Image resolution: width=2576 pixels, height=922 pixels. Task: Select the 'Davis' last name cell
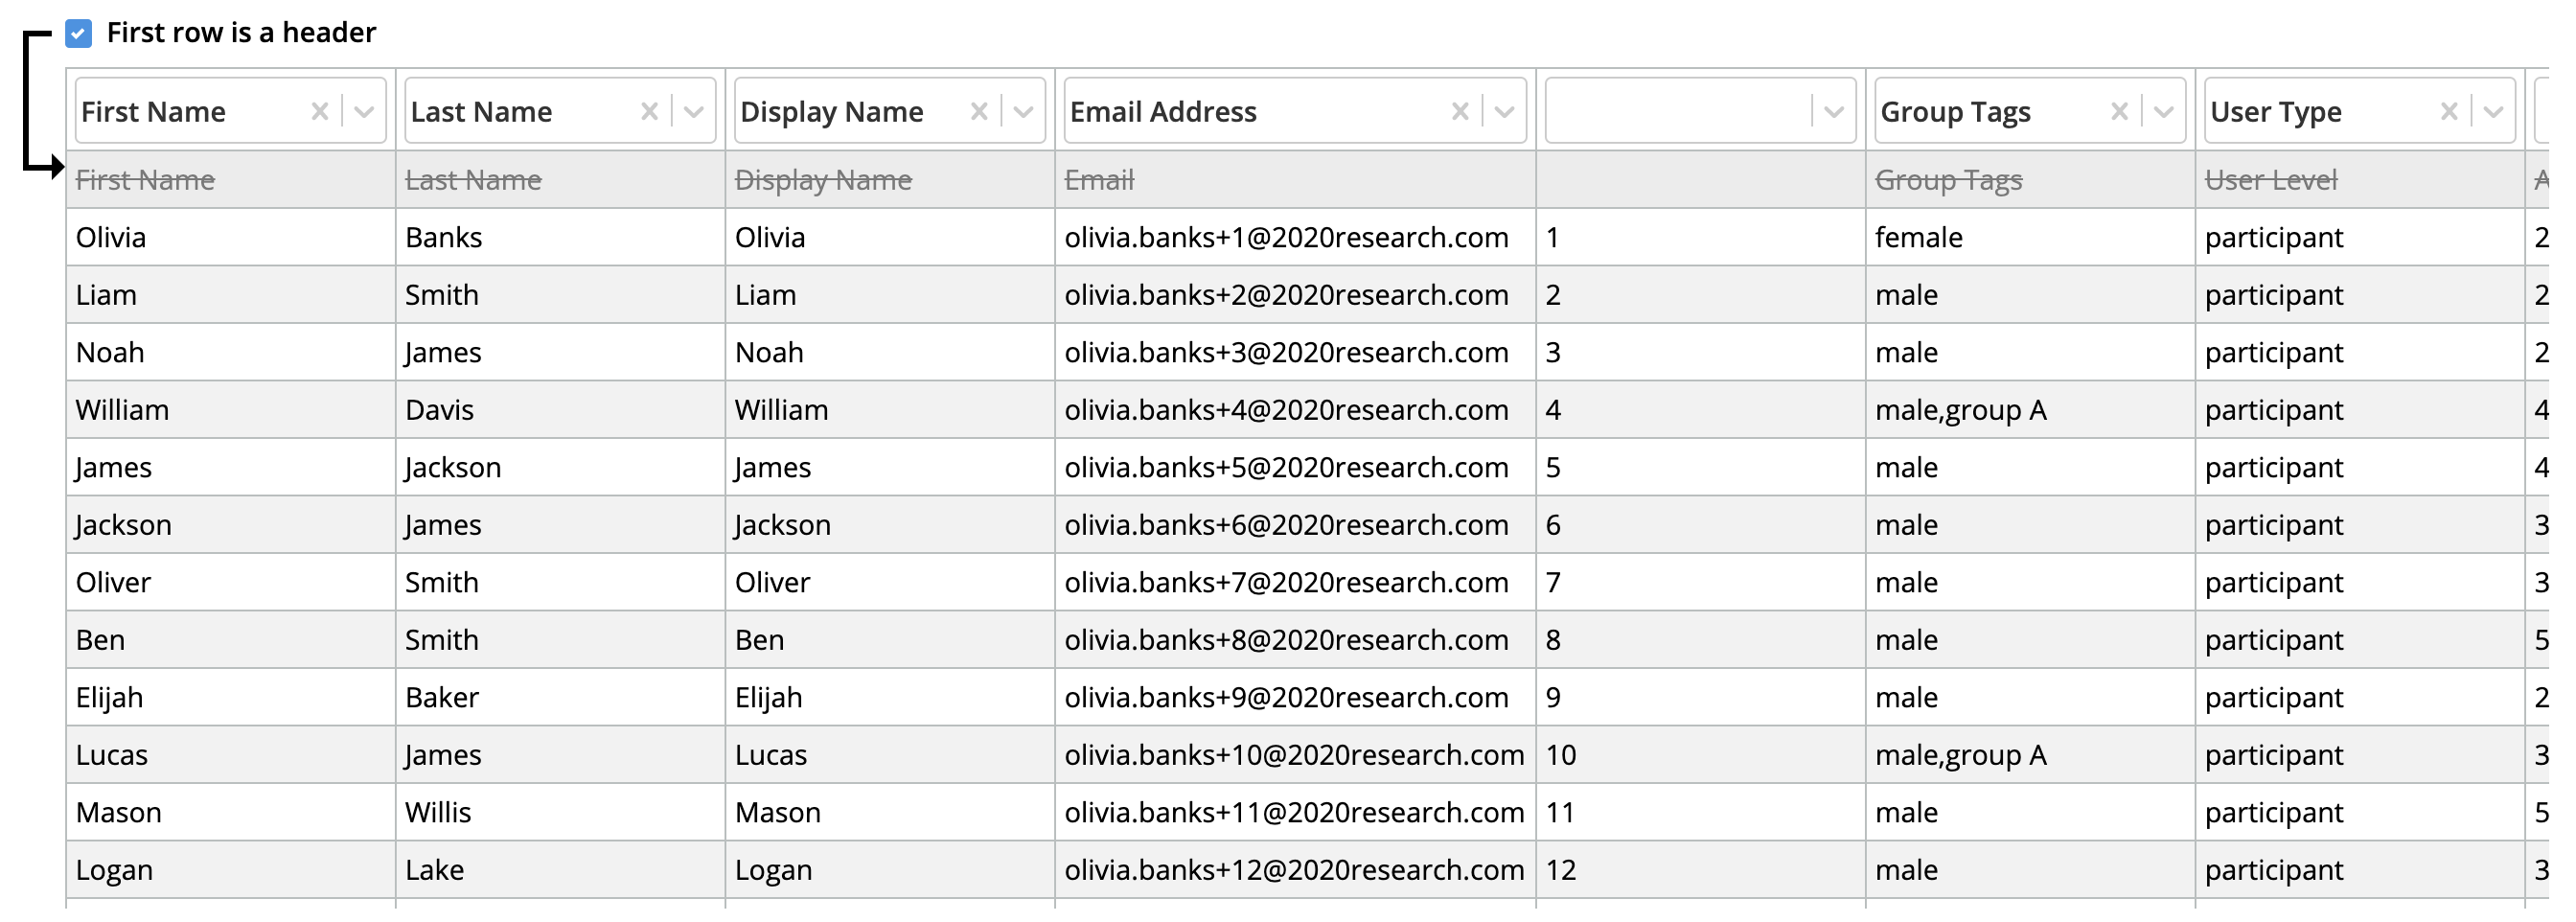coord(561,410)
